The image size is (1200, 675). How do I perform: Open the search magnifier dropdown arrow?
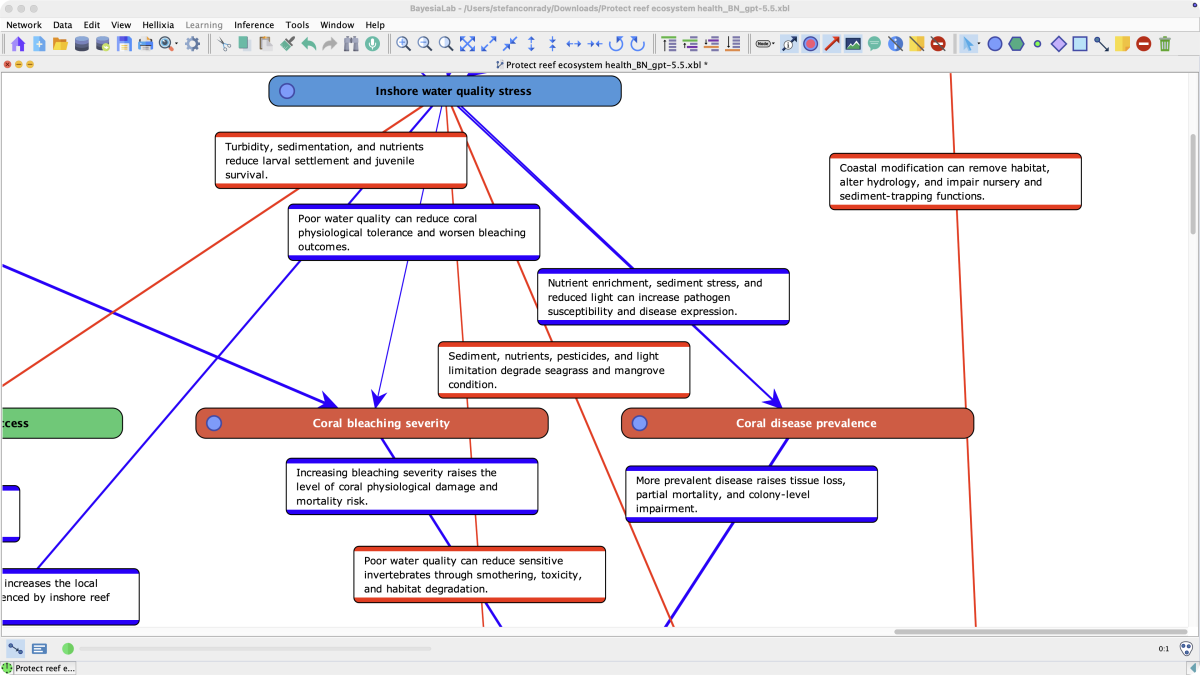tap(176, 44)
